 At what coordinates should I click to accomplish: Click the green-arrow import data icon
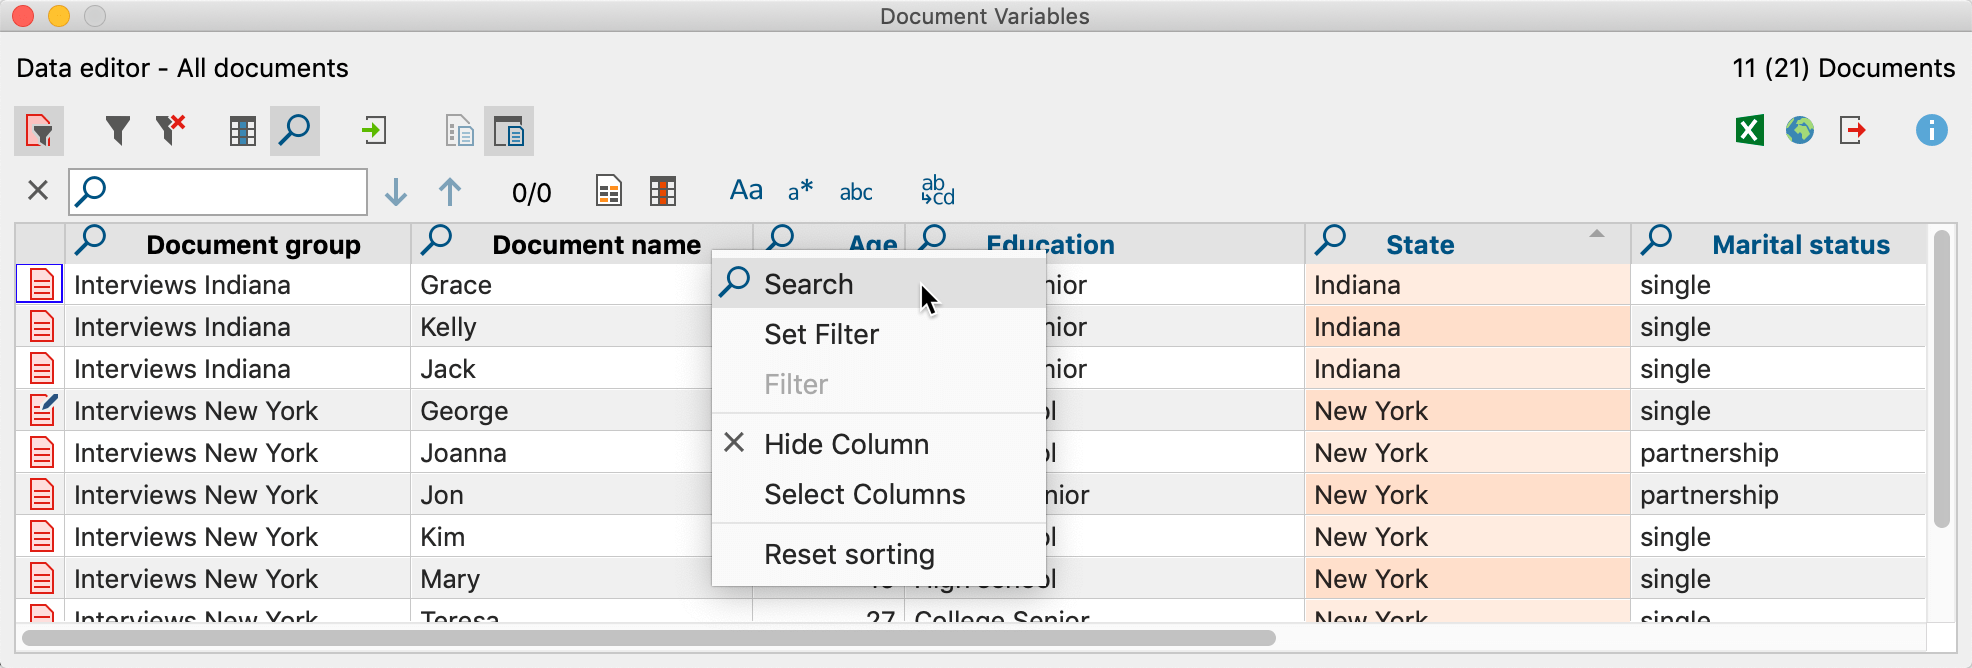374,131
